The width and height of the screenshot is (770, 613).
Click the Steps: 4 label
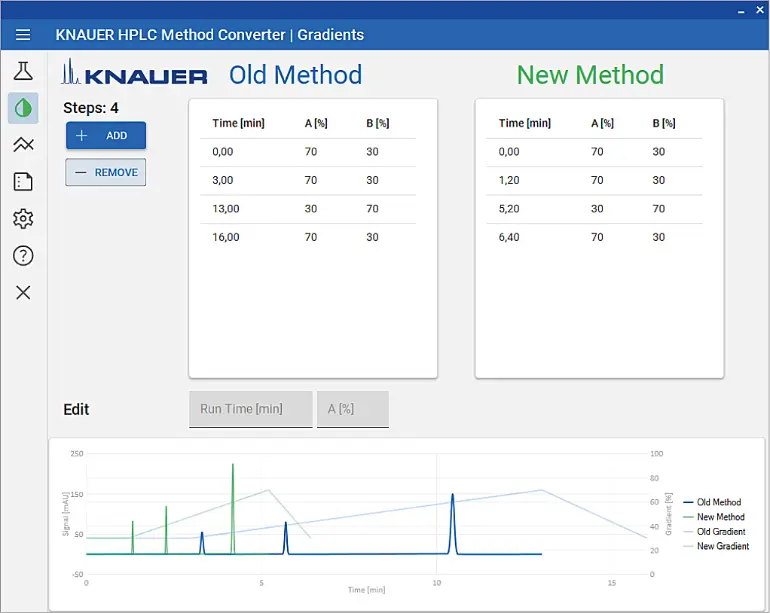[91, 108]
